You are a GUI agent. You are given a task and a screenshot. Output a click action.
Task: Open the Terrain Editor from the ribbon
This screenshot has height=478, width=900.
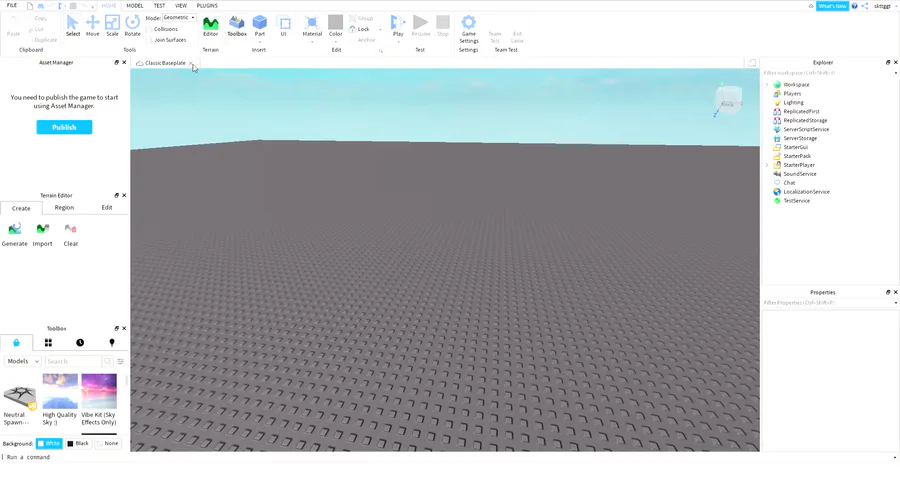point(211,26)
